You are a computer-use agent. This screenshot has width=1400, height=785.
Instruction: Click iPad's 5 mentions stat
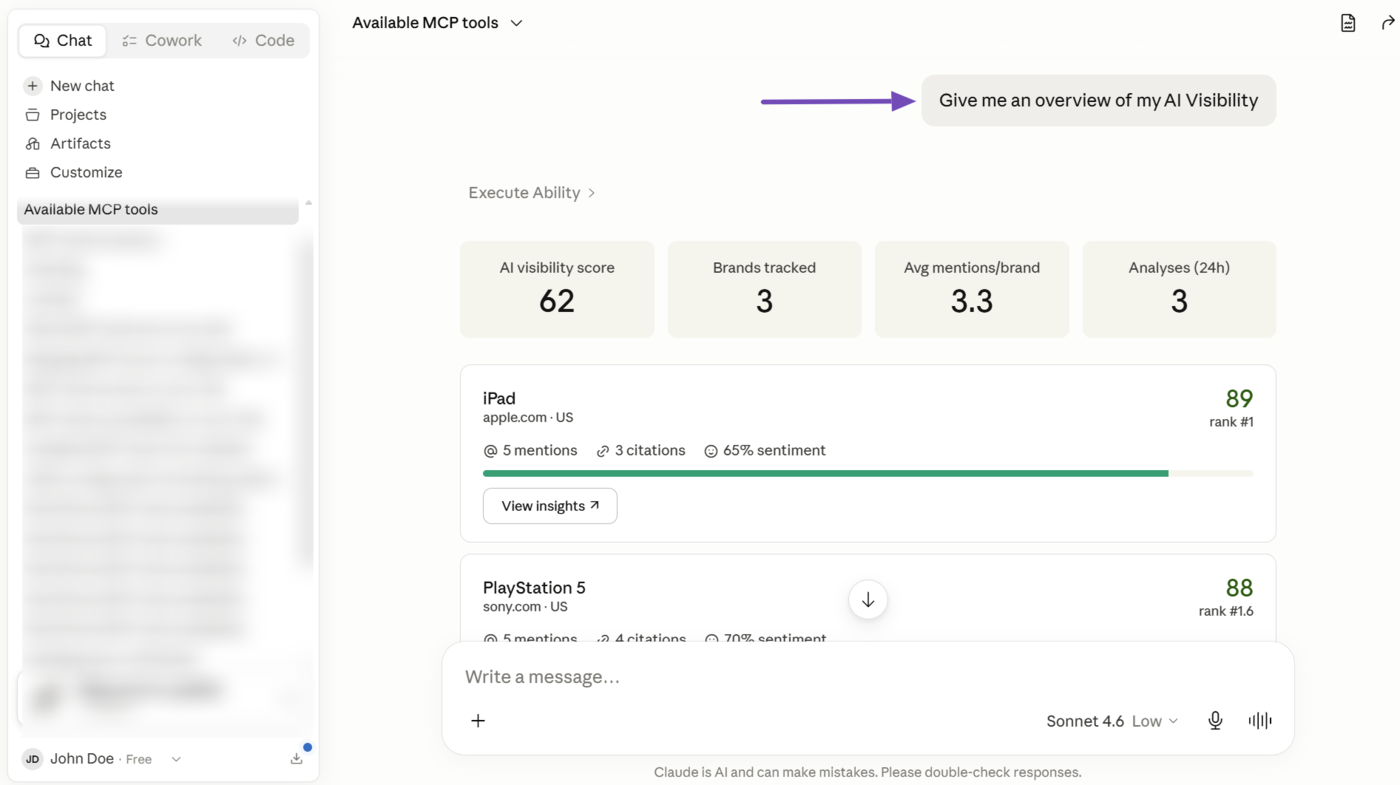pos(530,451)
